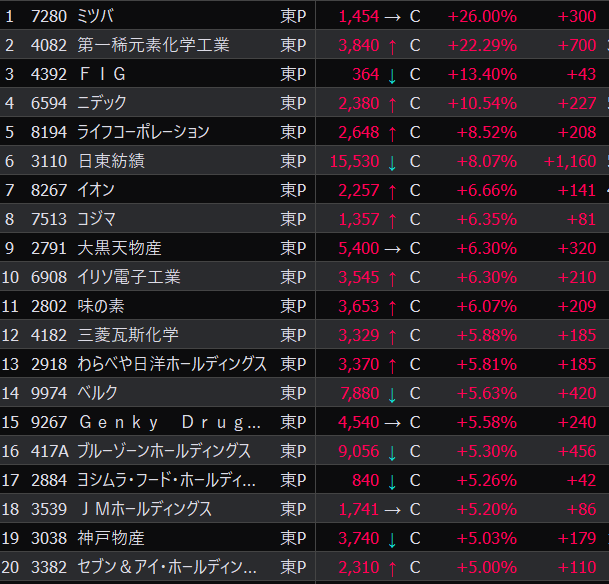
Task: Click the right arrow in 大黒天物産 row
Action: pos(392,248)
